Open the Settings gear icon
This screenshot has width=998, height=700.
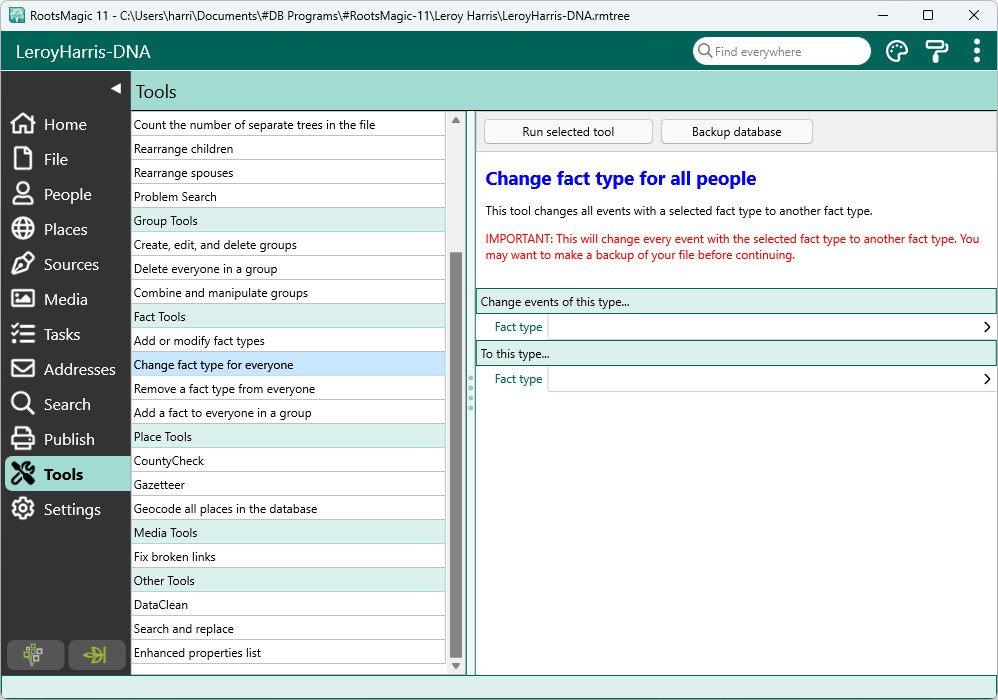23,508
